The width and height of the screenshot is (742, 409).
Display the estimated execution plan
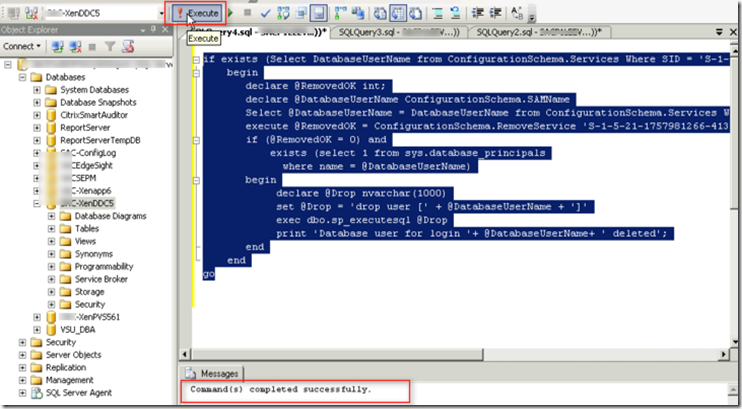(283, 13)
